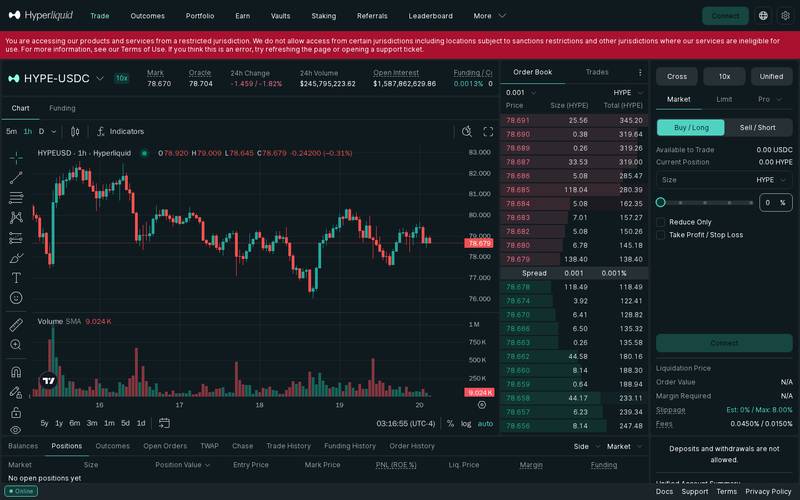The height and width of the screenshot is (500, 800).
Task: Toggle the magnet mode icon
Action: [16, 371]
